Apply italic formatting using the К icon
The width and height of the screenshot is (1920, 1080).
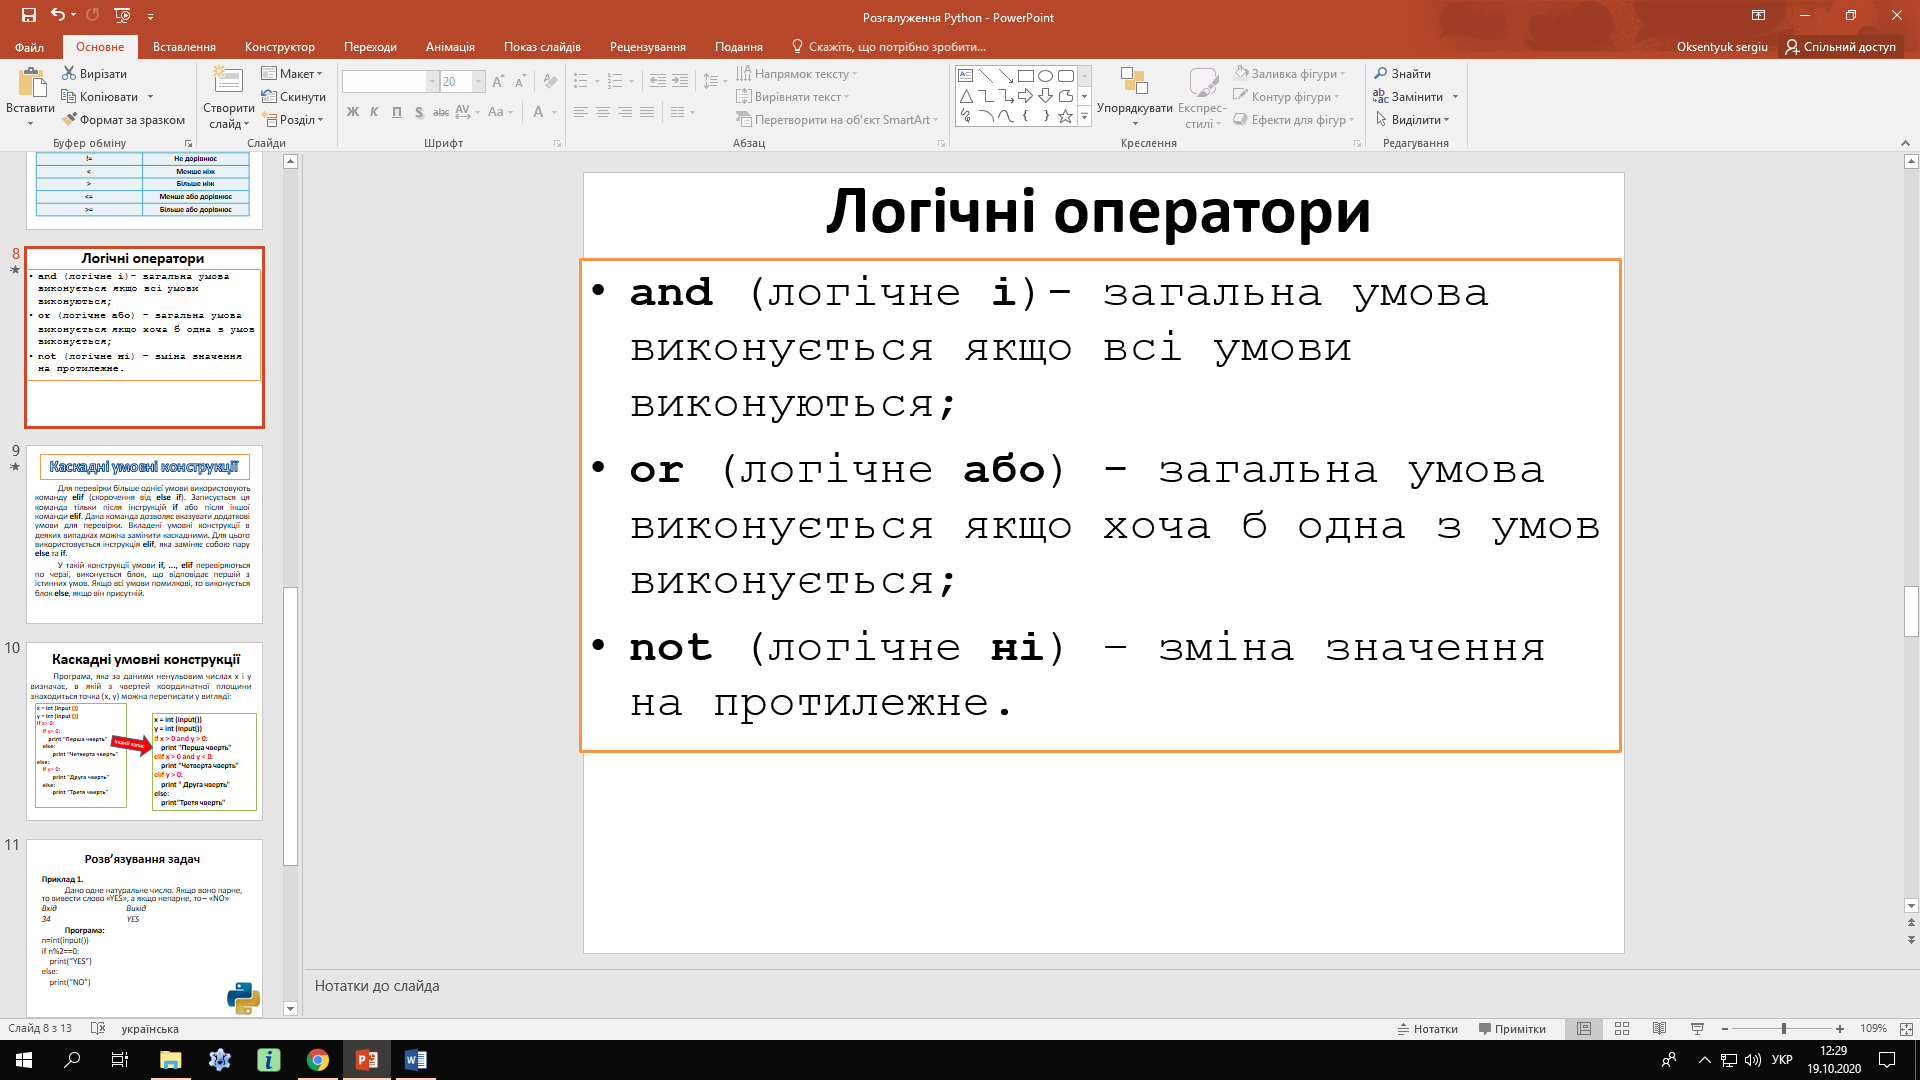point(374,112)
